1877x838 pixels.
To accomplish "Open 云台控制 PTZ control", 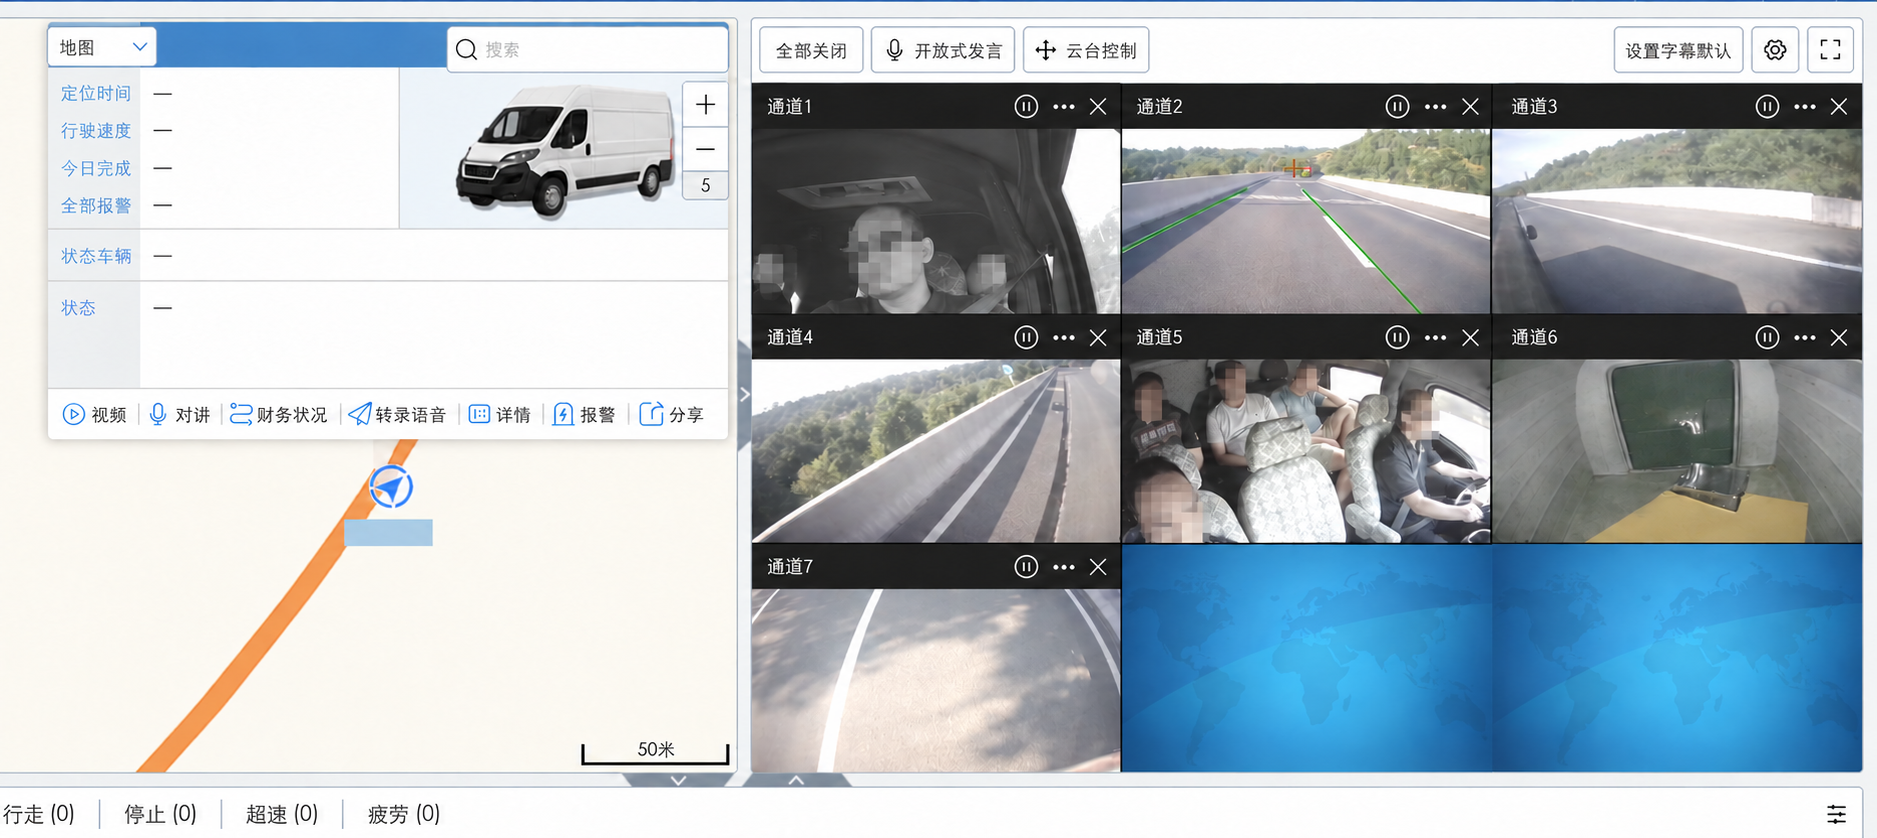I will click(x=1086, y=50).
